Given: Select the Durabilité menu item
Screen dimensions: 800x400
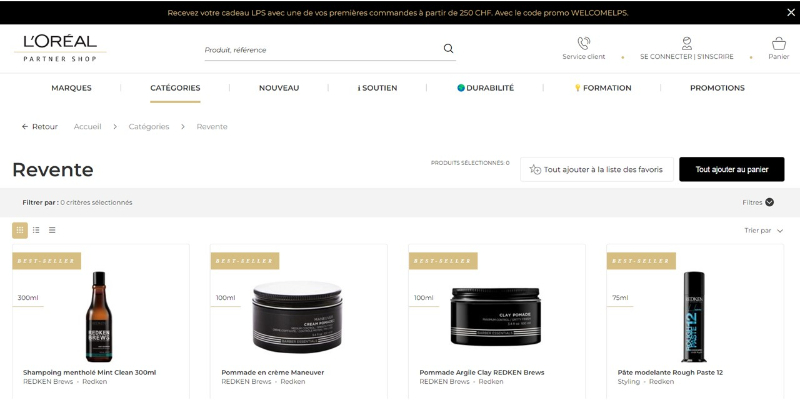Looking at the screenshot, I should coord(486,88).
